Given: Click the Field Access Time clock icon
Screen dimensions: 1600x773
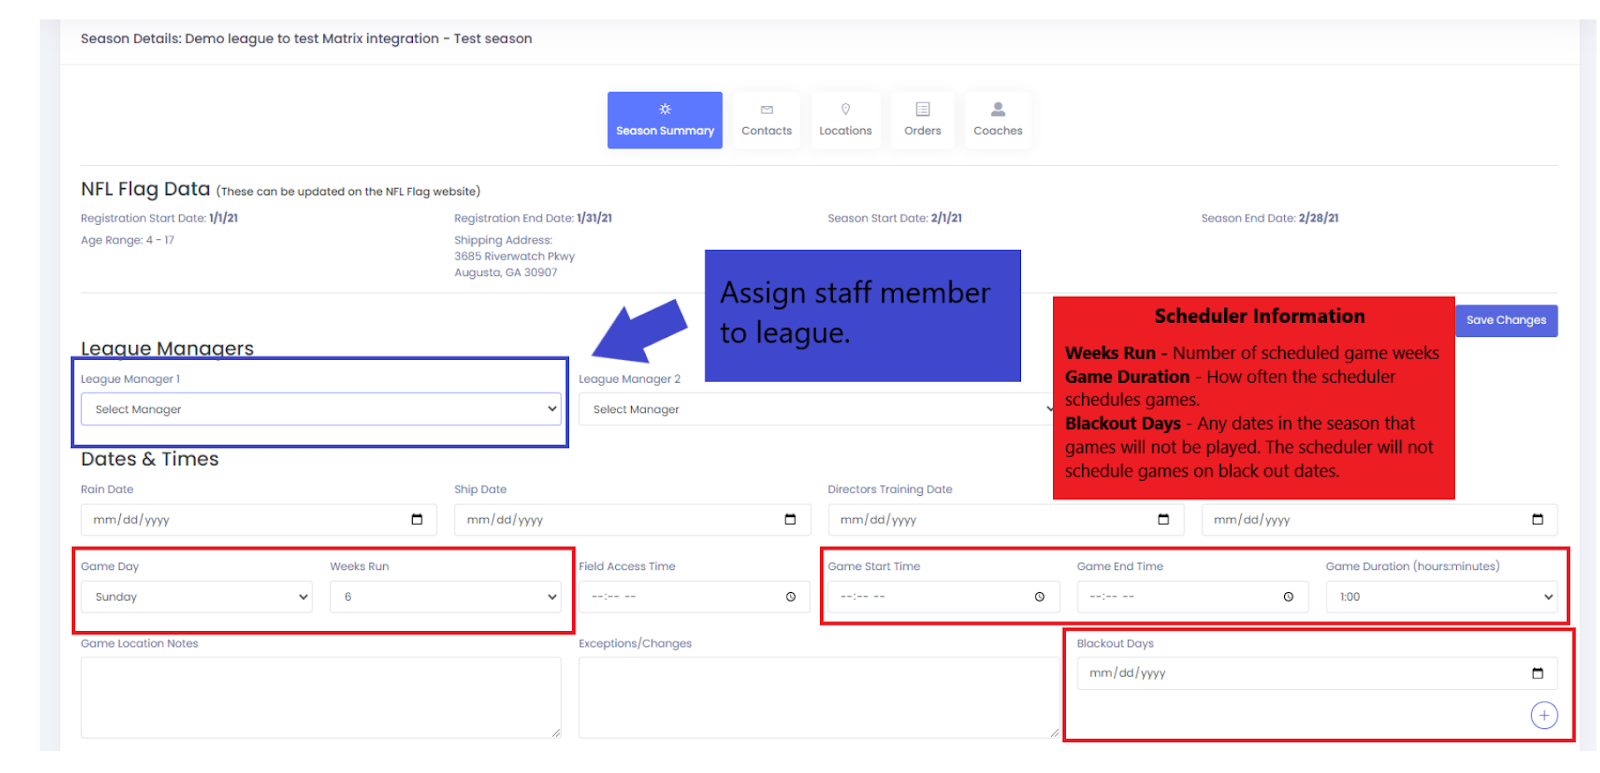Looking at the screenshot, I should tap(790, 597).
